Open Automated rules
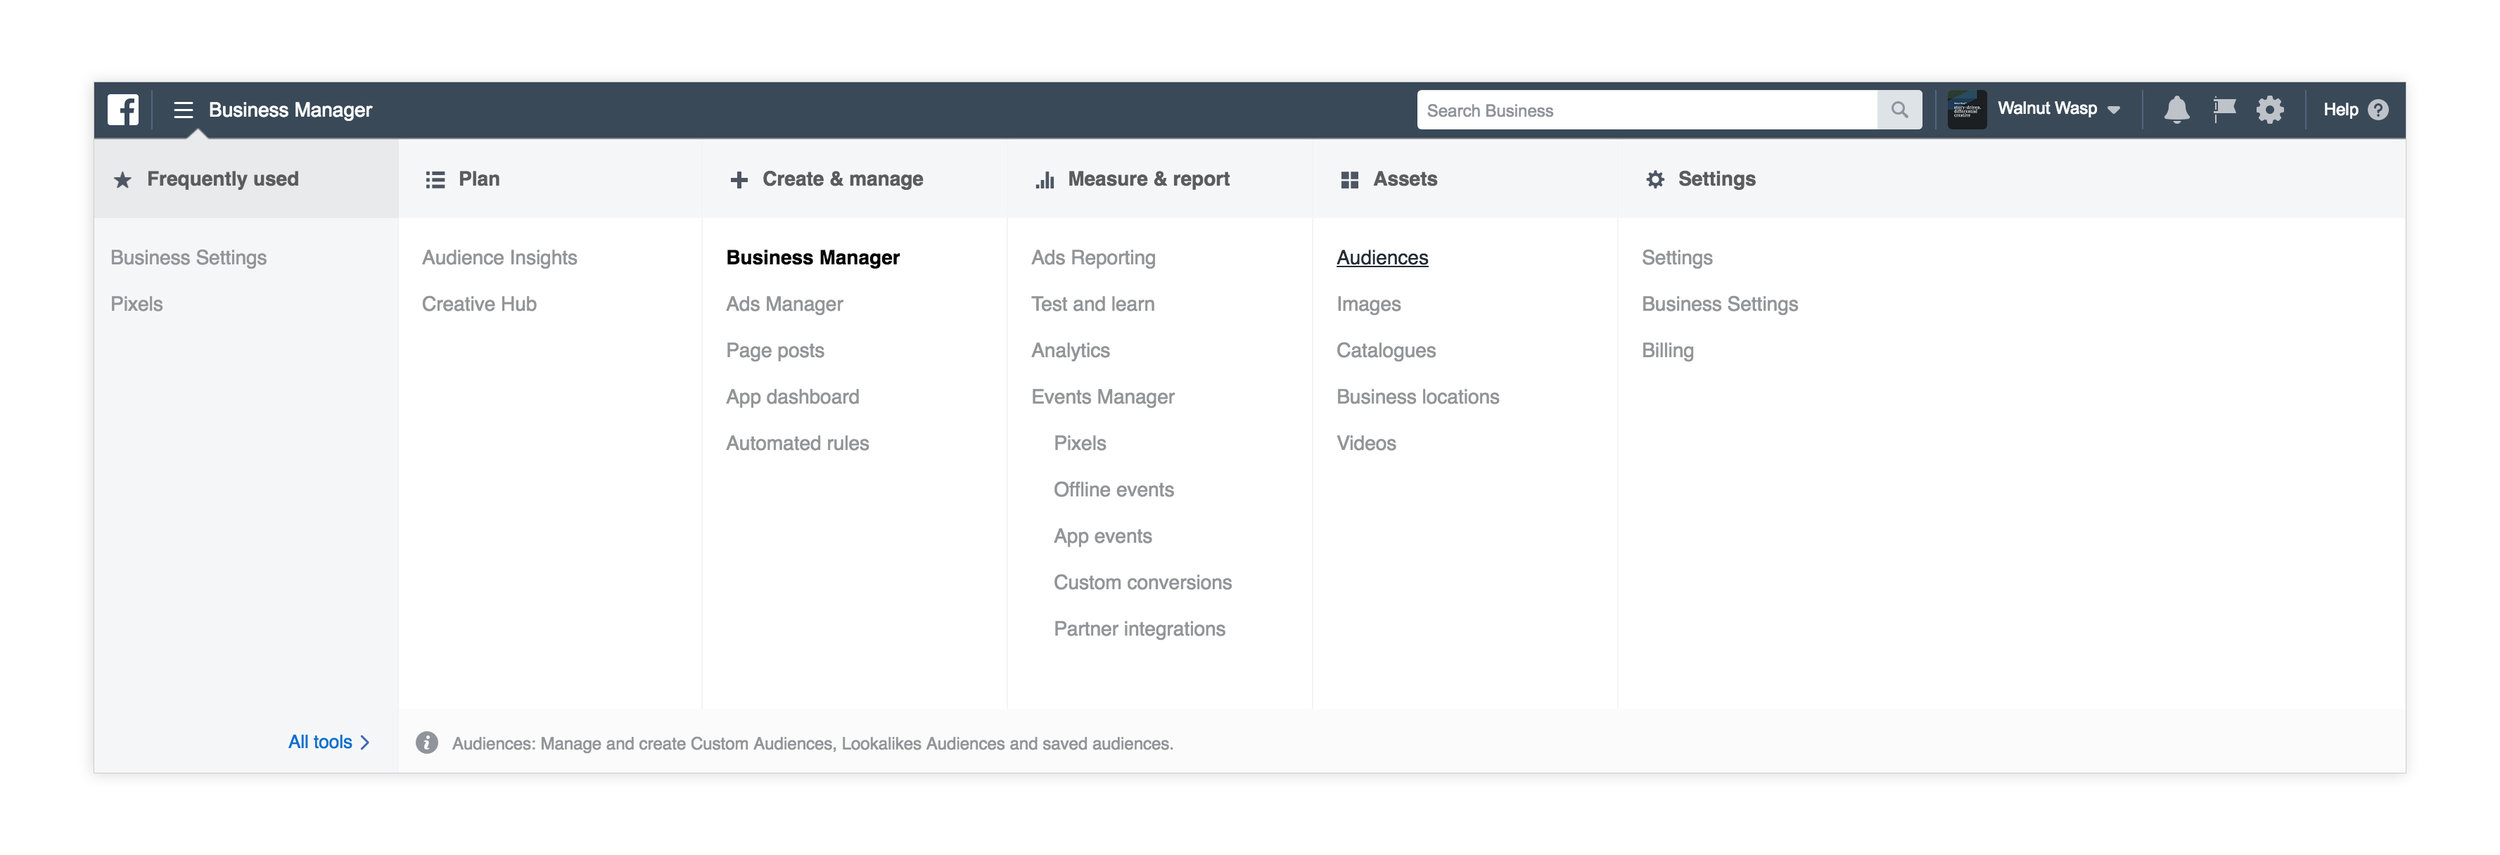2500x855 pixels. [x=797, y=443]
